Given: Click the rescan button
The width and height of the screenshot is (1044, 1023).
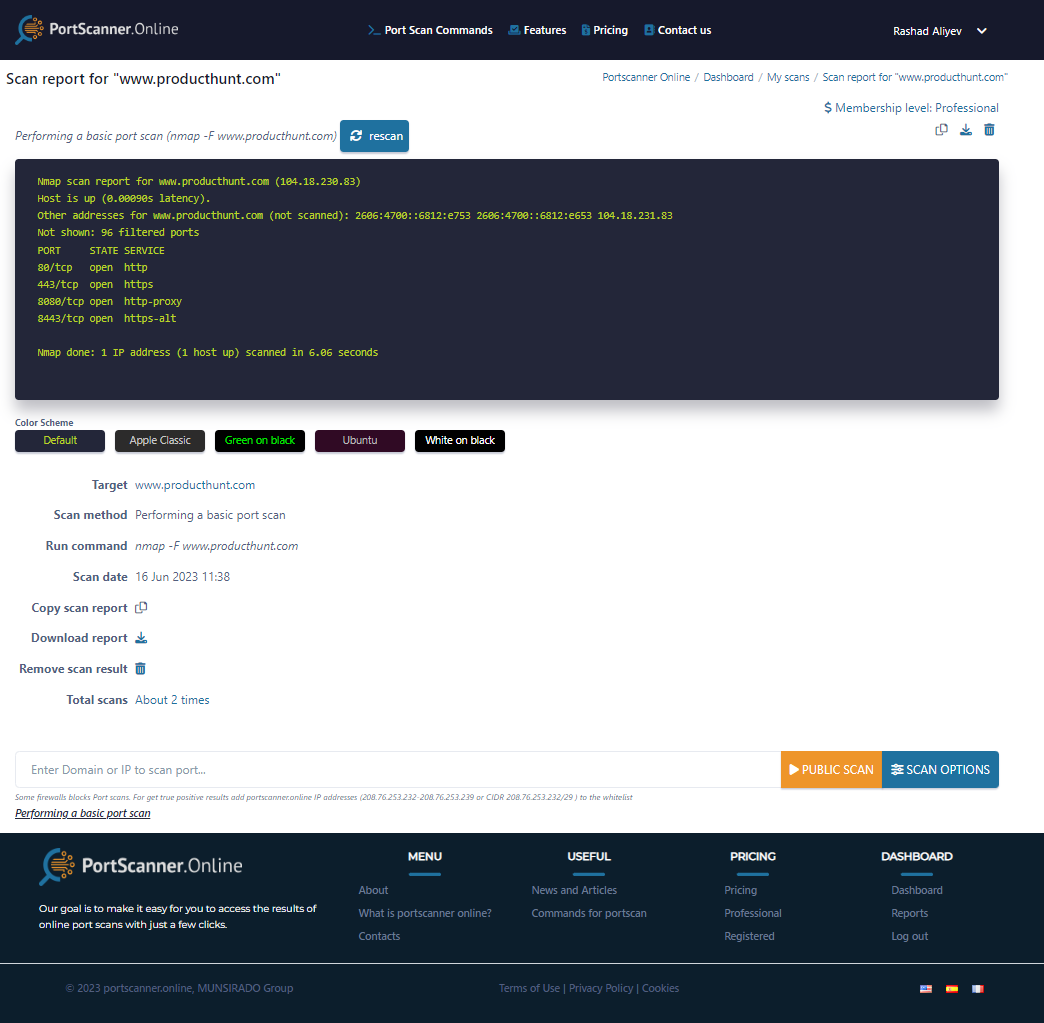Looking at the screenshot, I should 374,136.
